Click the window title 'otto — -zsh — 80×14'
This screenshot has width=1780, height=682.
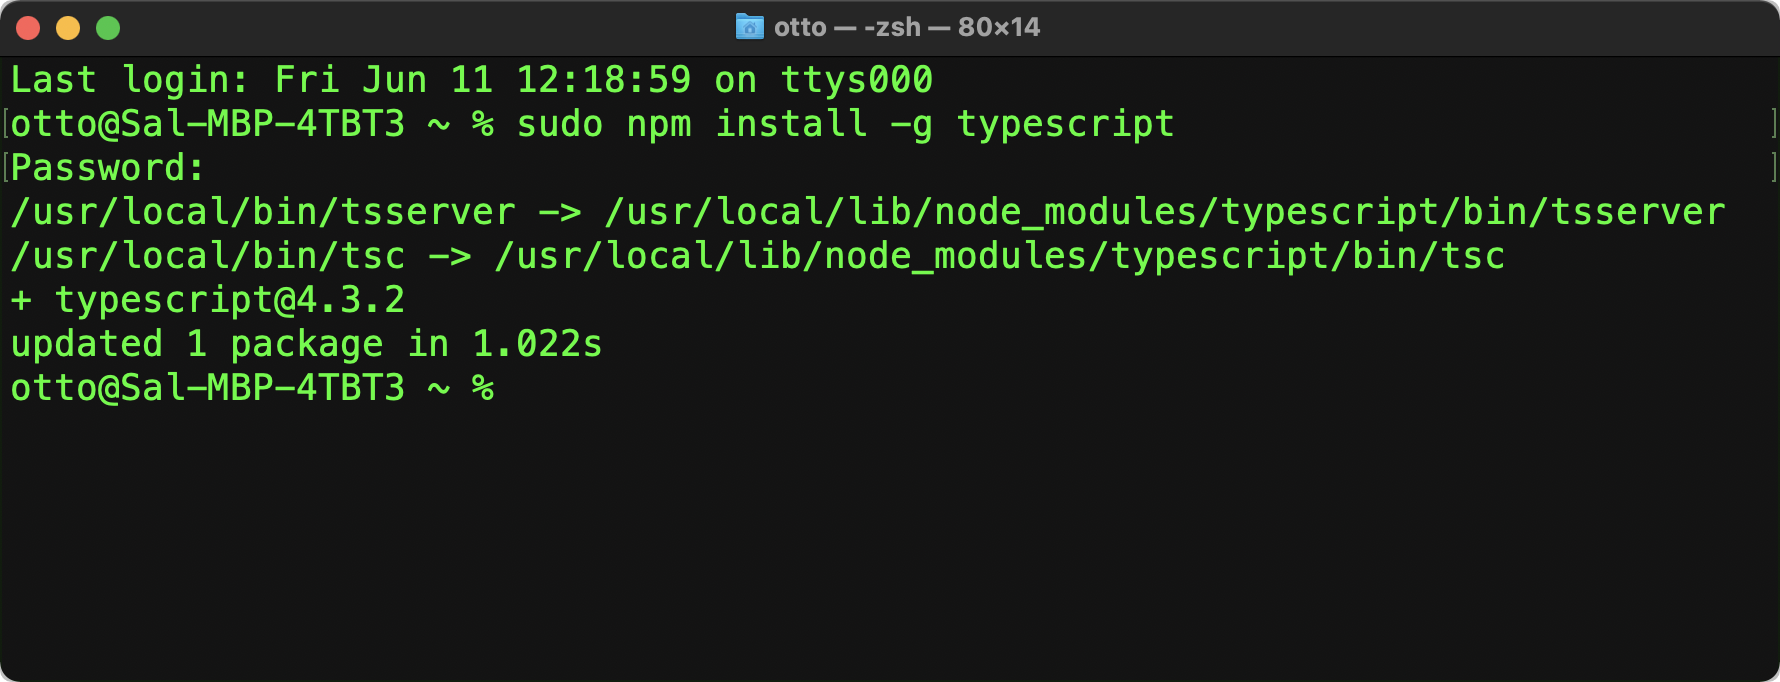[x=906, y=27]
